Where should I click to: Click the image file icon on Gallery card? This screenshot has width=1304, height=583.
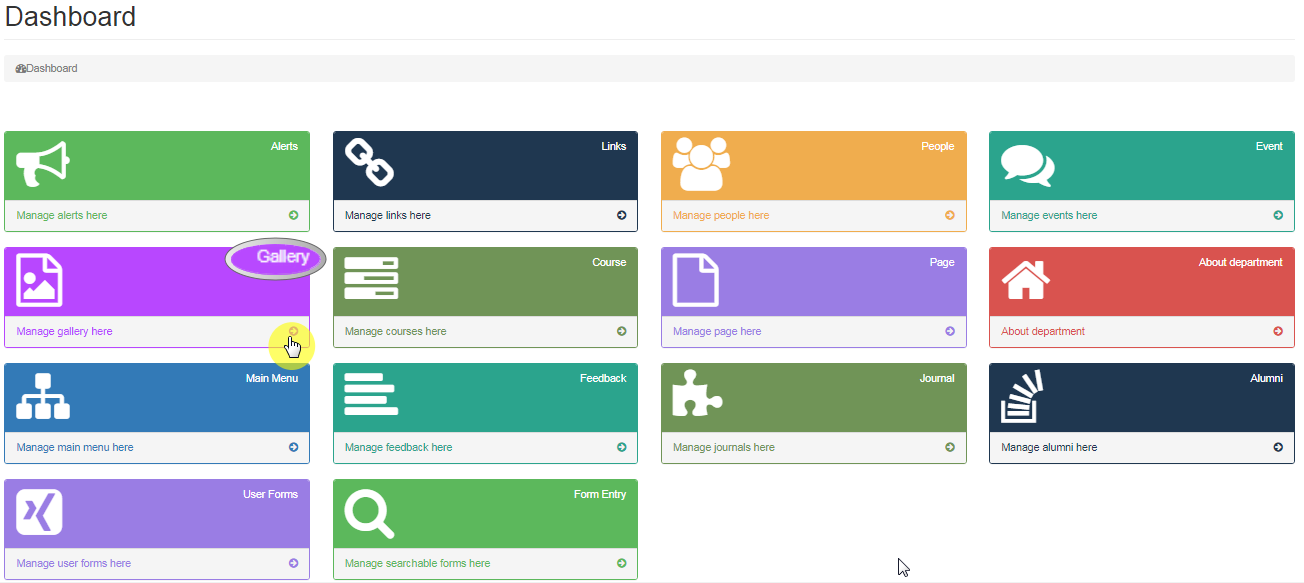[x=39, y=280]
